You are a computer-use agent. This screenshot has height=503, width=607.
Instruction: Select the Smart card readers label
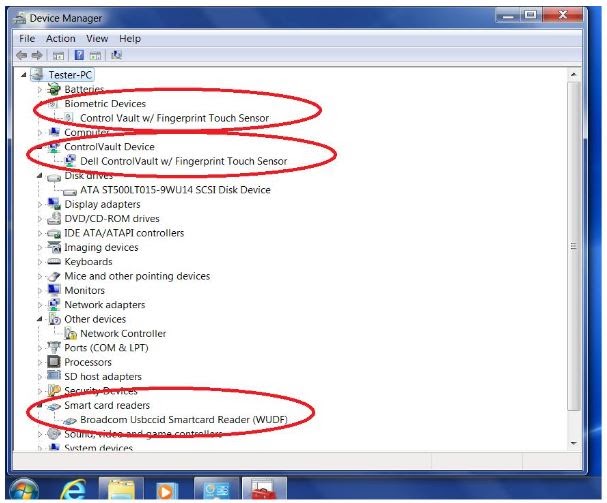click(107, 405)
